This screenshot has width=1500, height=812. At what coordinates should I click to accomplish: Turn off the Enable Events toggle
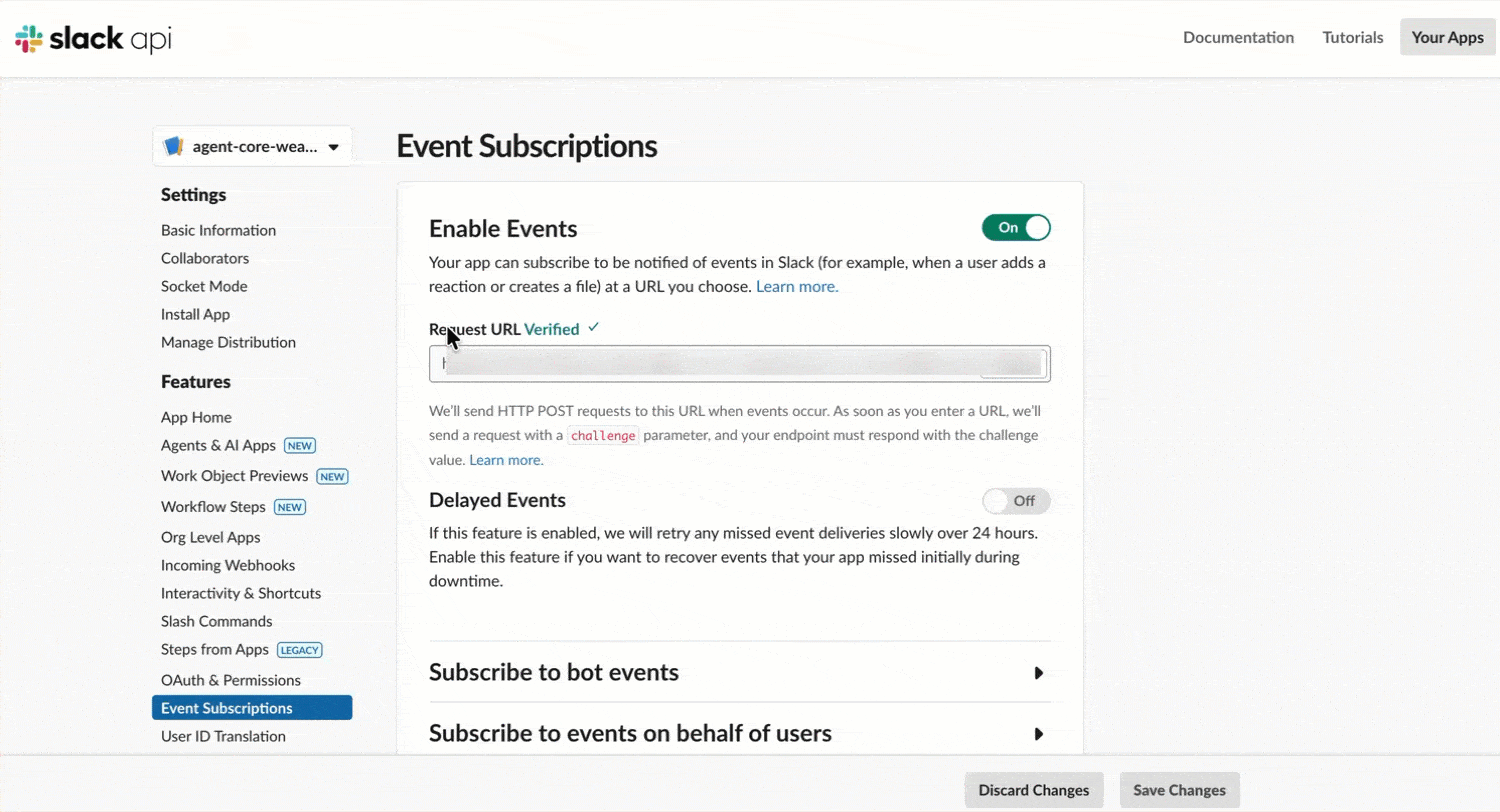tap(1016, 227)
